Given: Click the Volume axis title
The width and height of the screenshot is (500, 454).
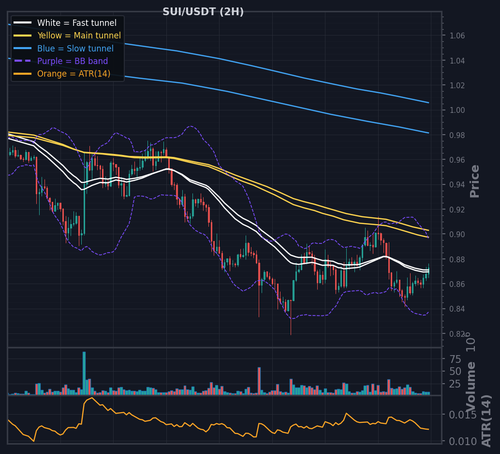Looking at the screenshot, I should pos(470,387).
